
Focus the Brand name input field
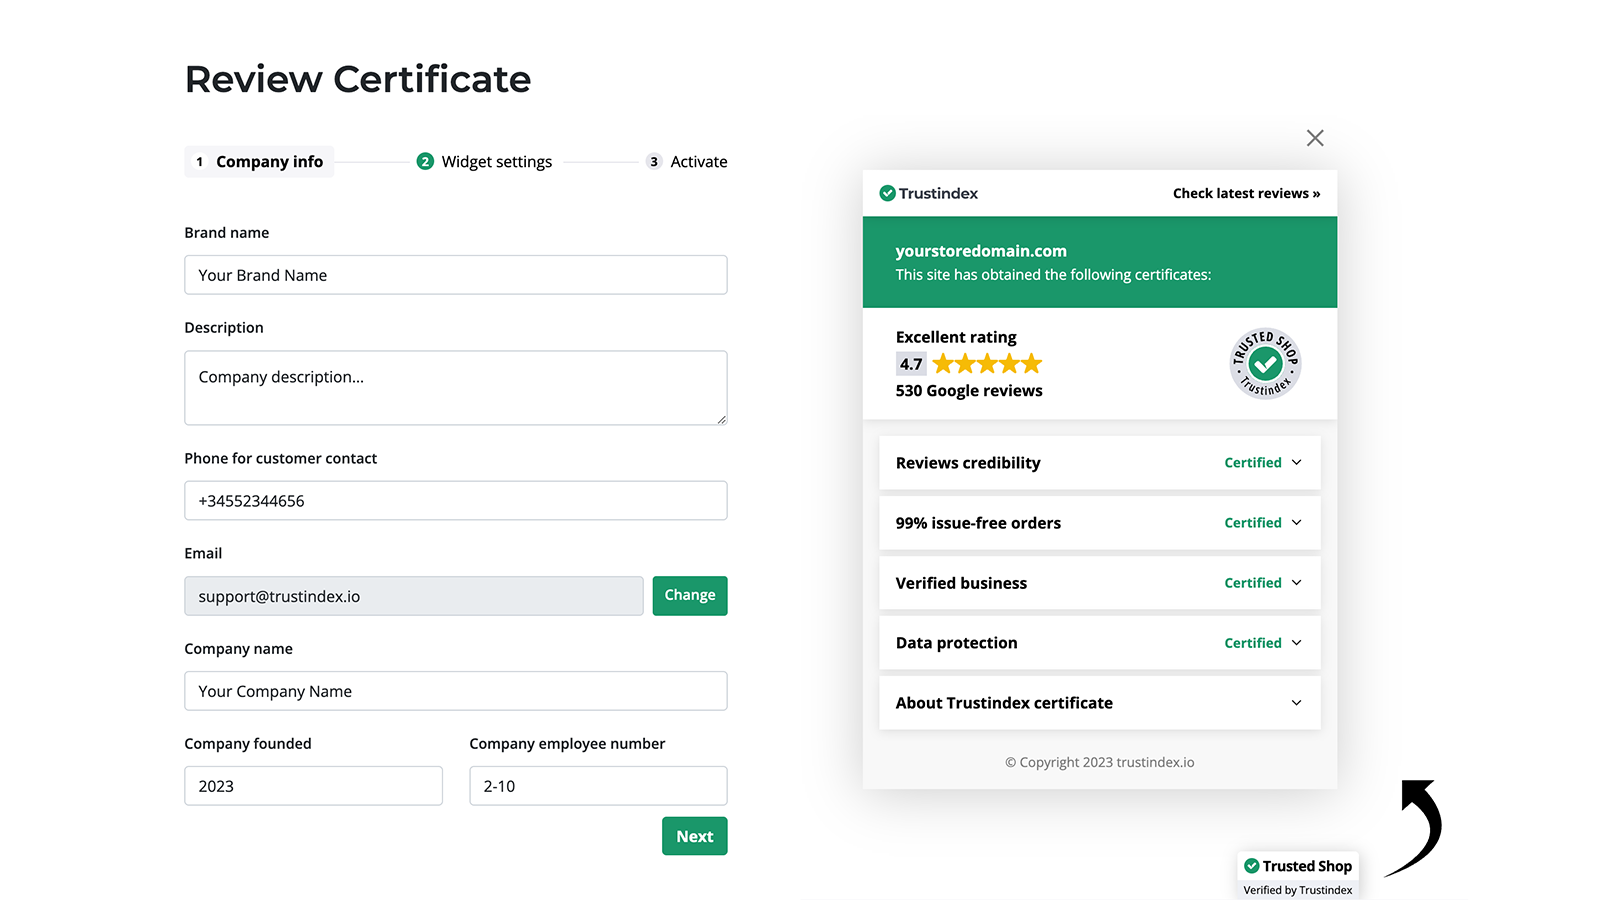pyautogui.click(x=456, y=275)
